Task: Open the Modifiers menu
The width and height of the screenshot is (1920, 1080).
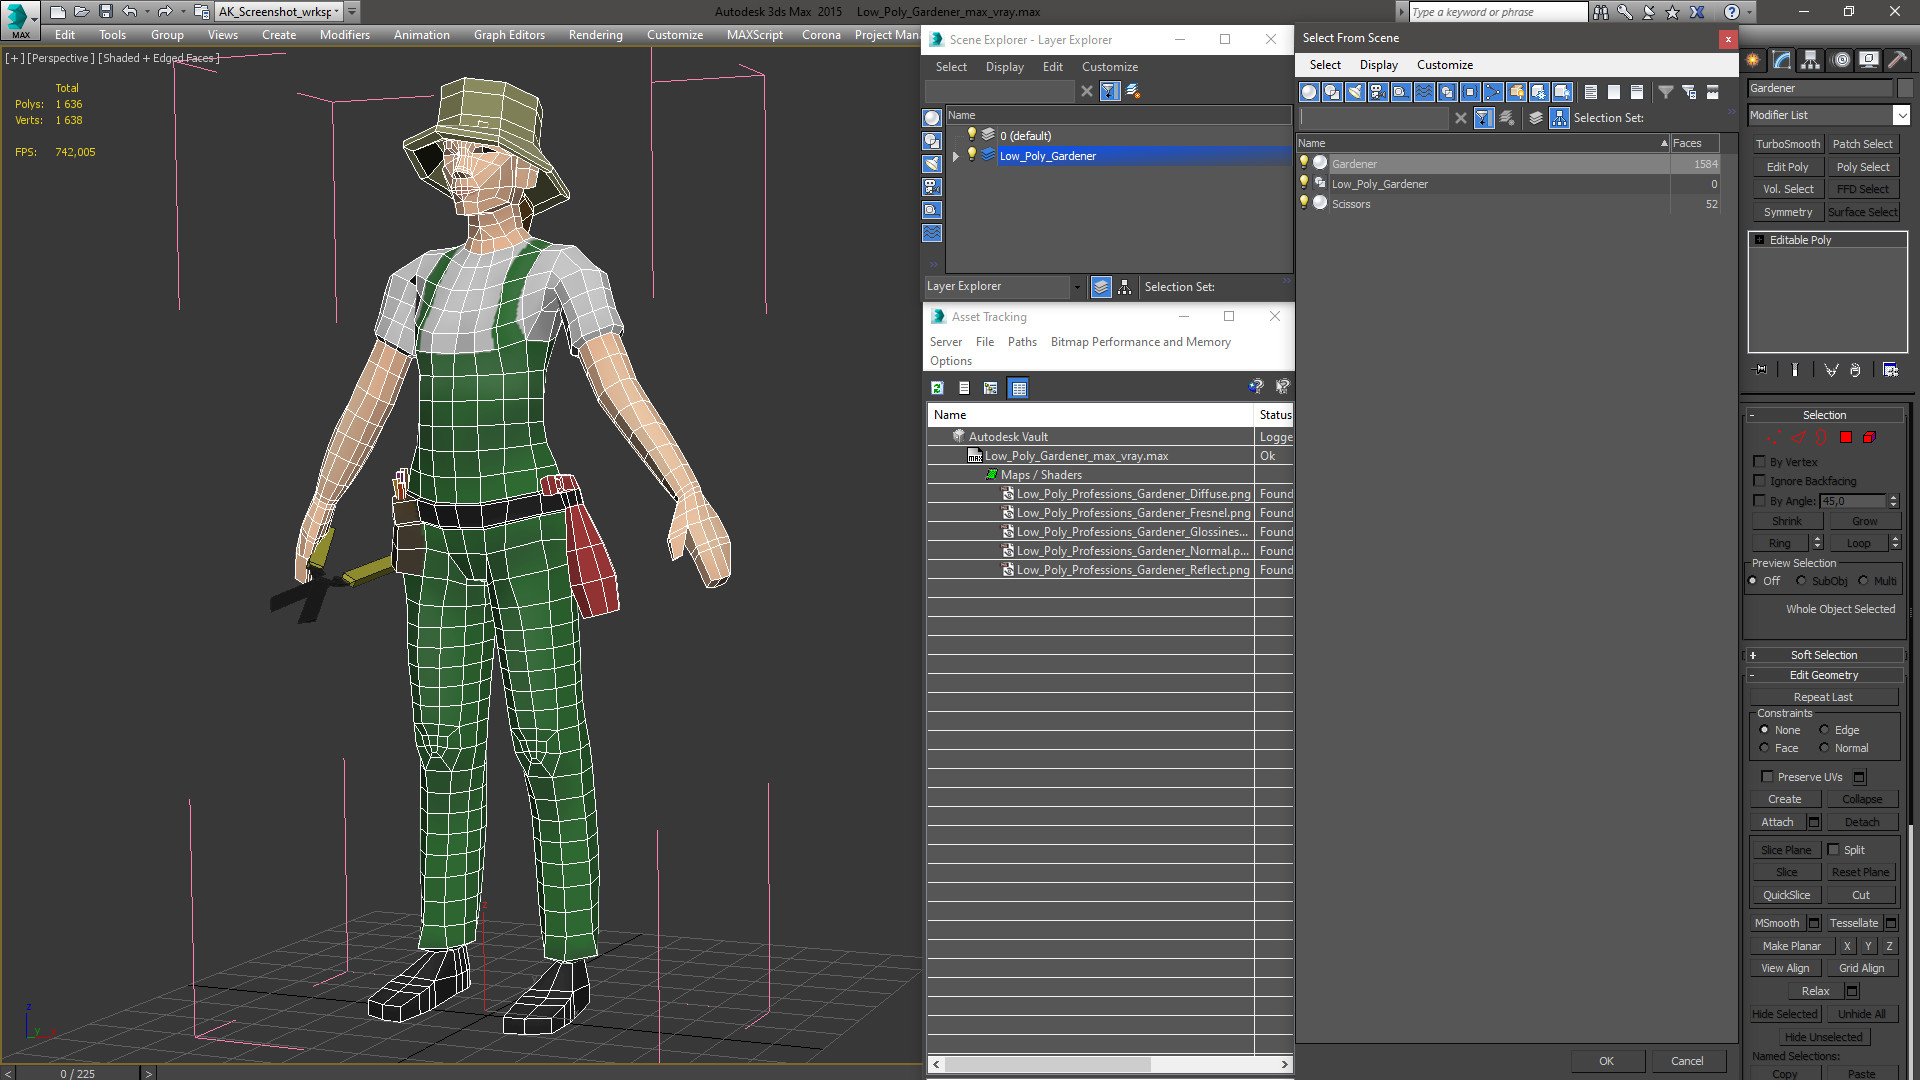Action: click(x=345, y=35)
